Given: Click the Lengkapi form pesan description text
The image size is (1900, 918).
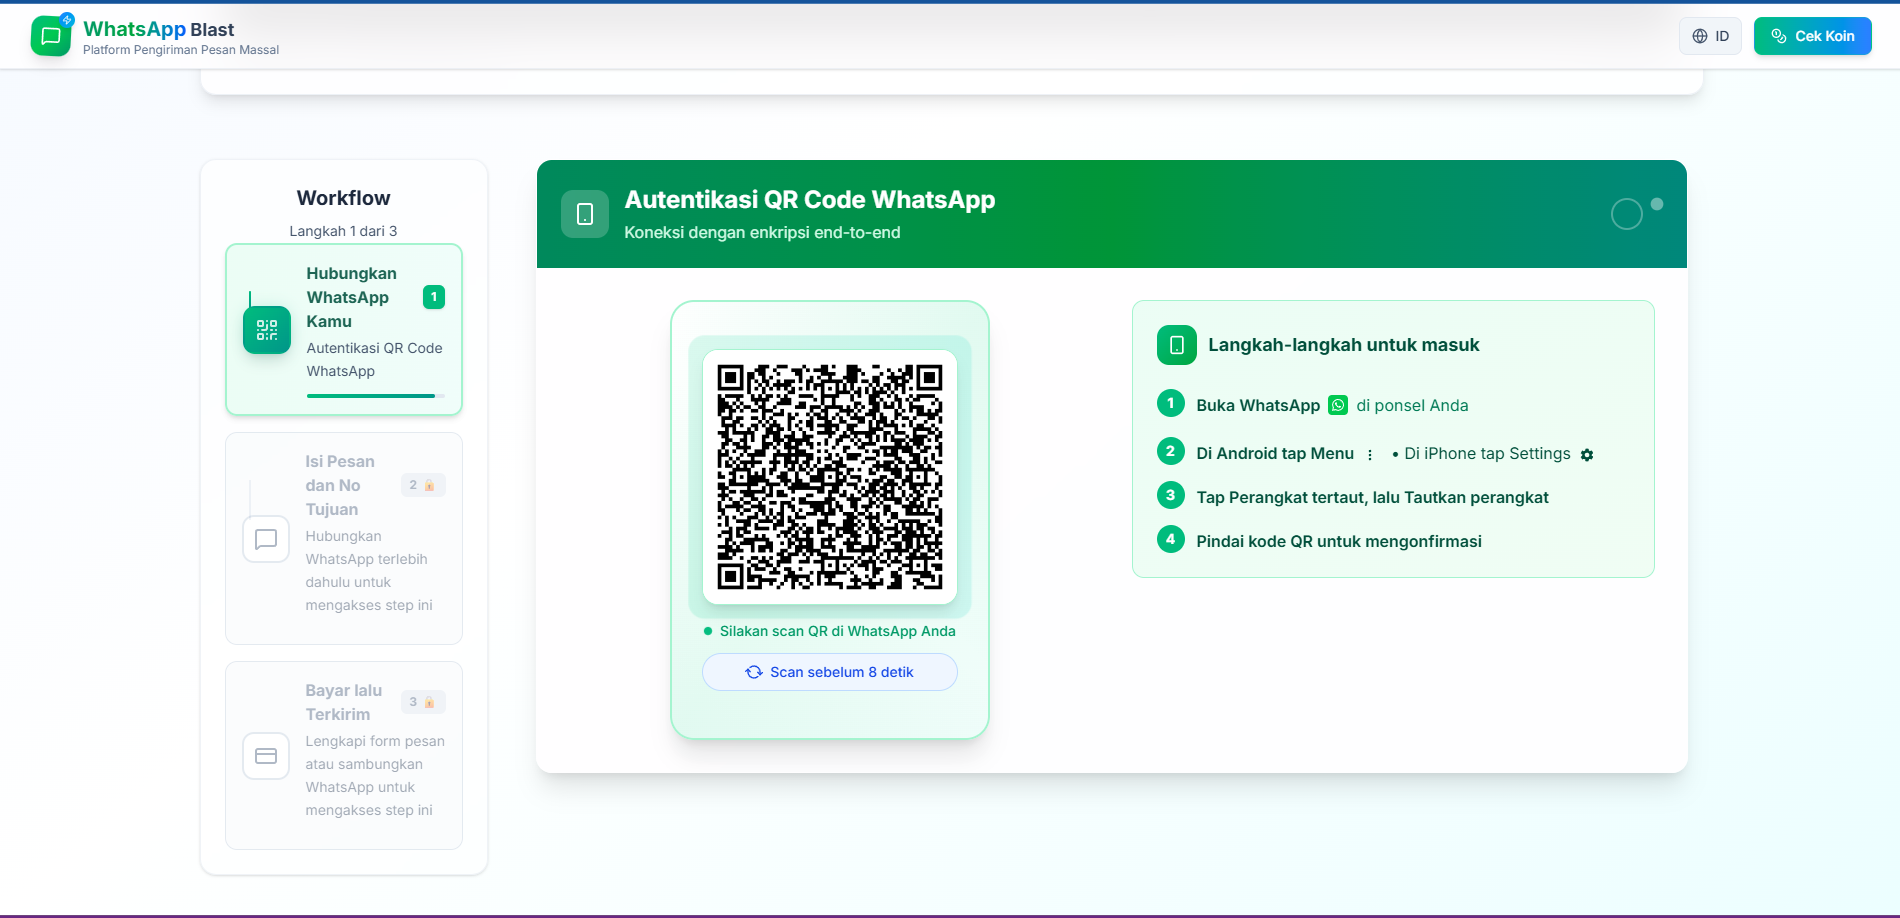Looking at the screenshot, I should click(x=375, y=776).
